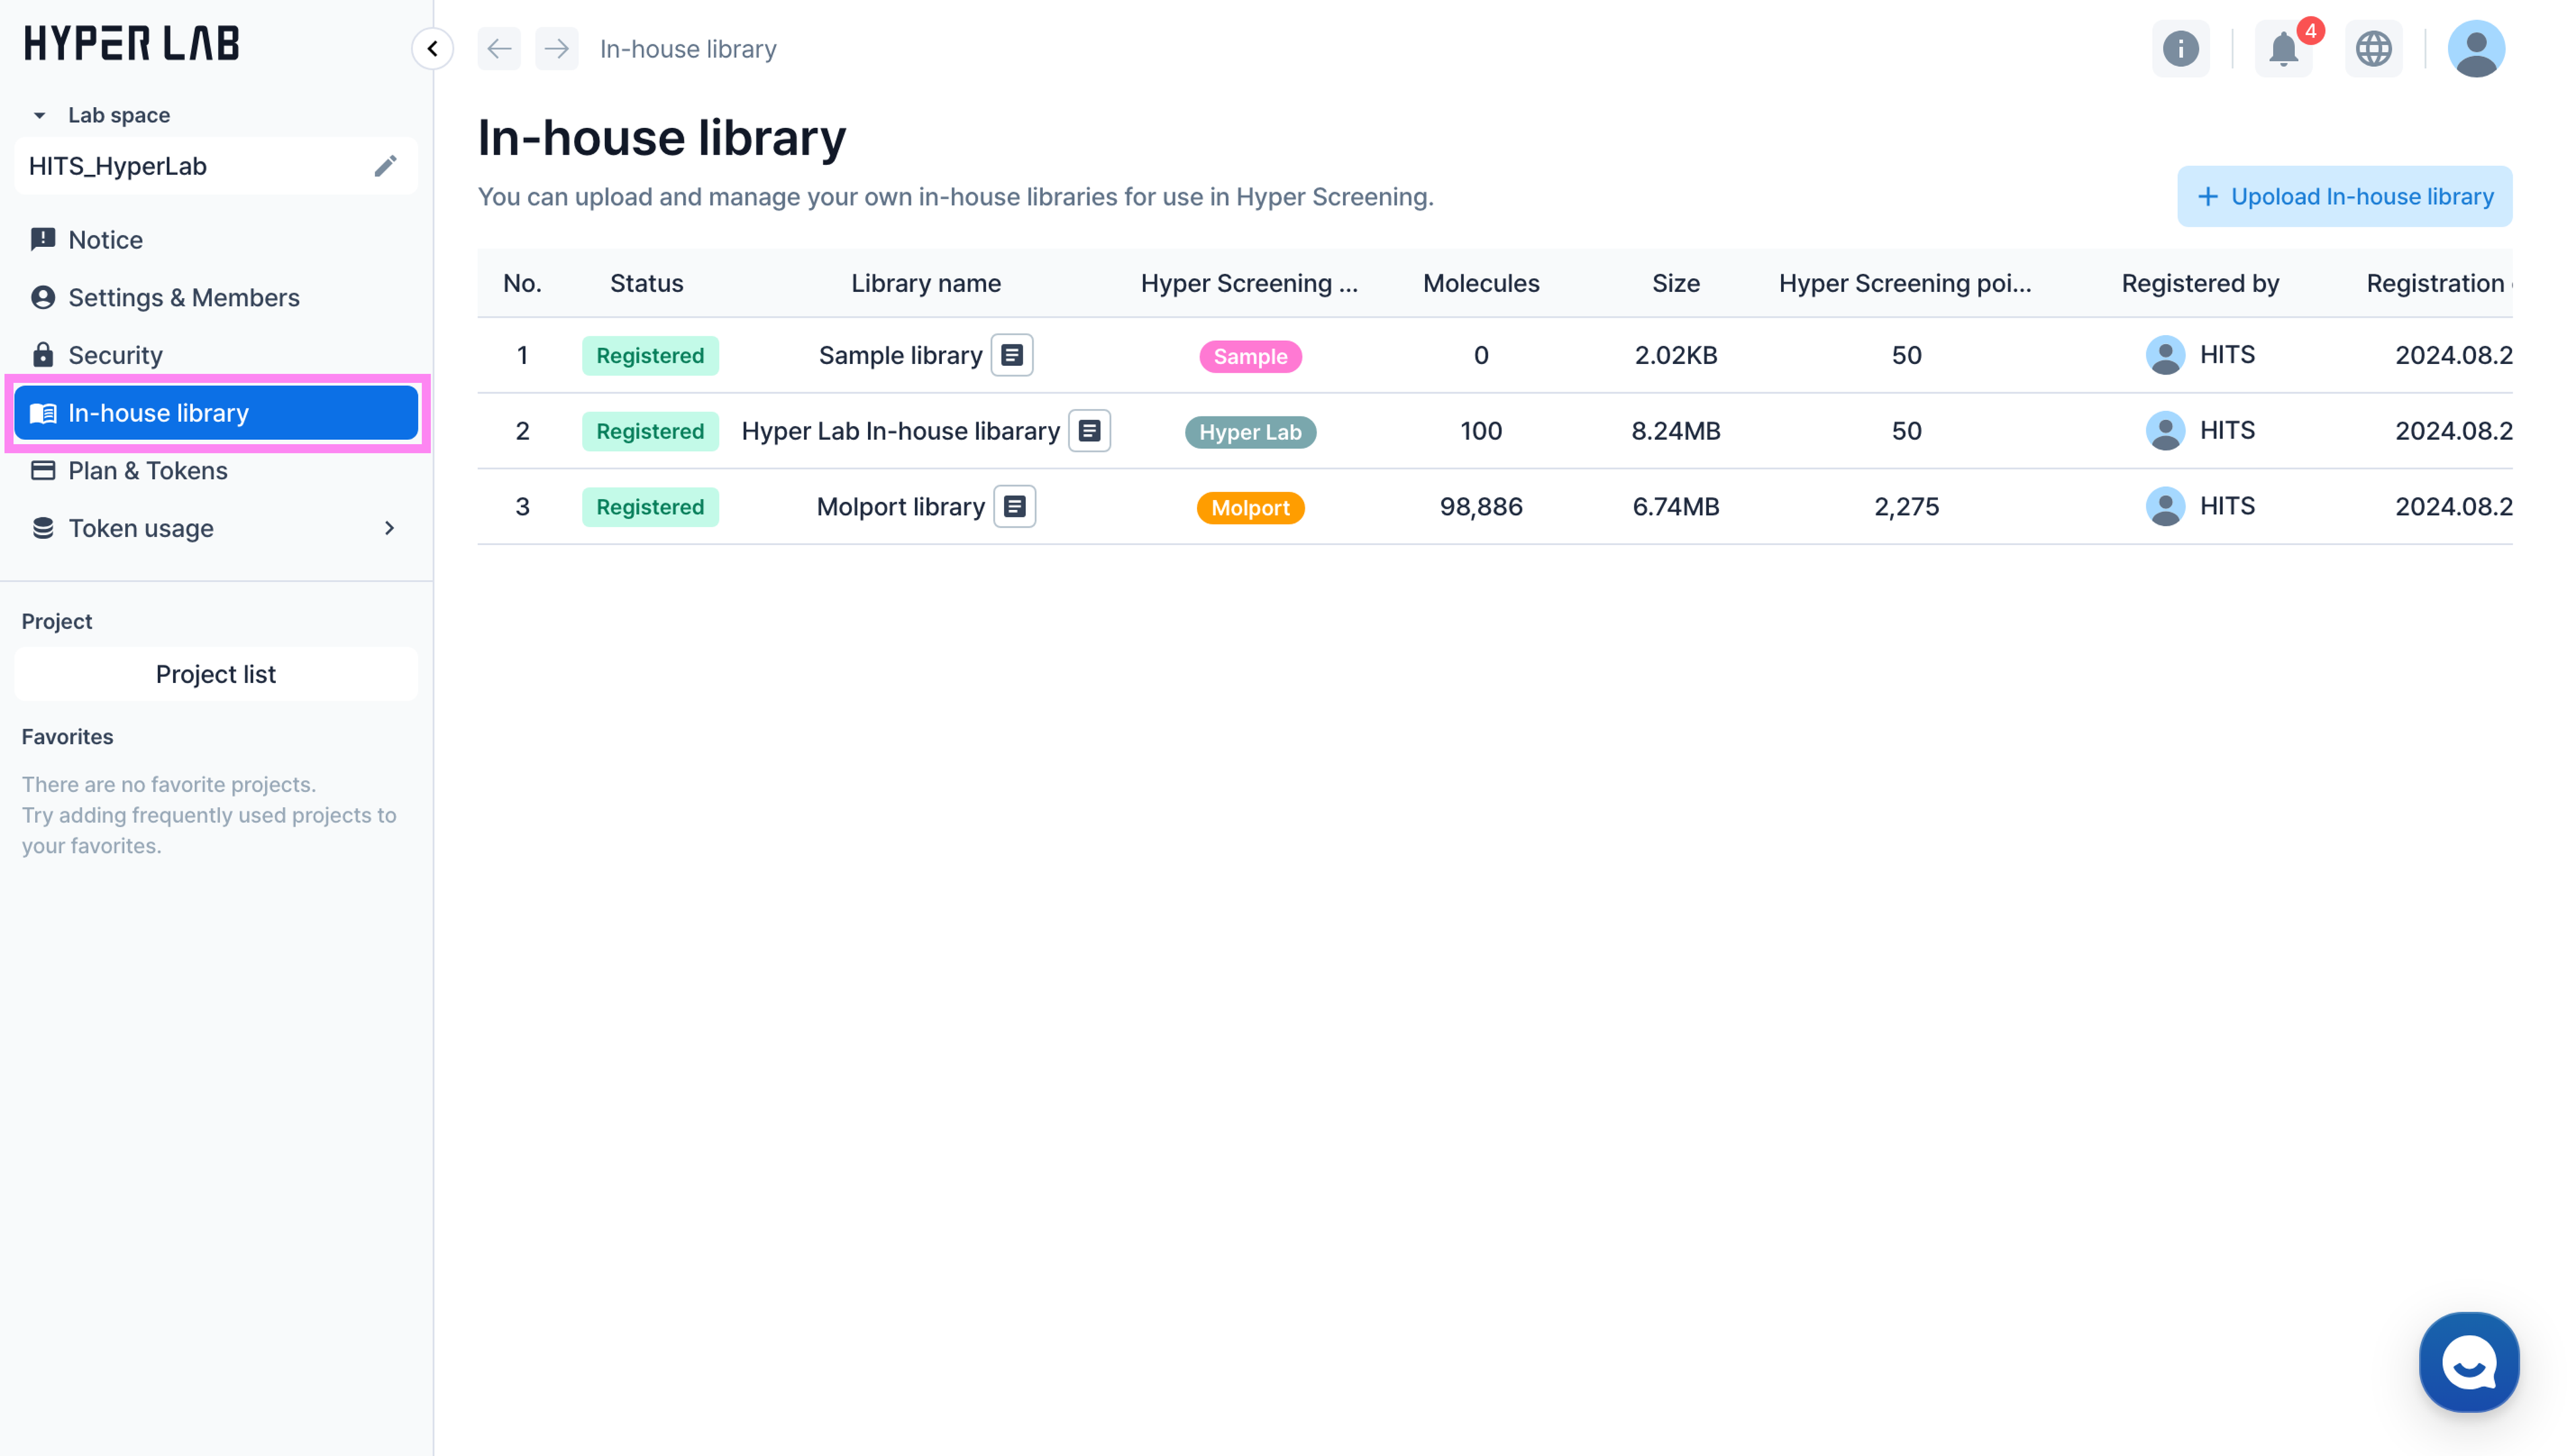Open the Settings & Members menu
The width and height of the screenshot is (2567, 1456).
(183, 298)
